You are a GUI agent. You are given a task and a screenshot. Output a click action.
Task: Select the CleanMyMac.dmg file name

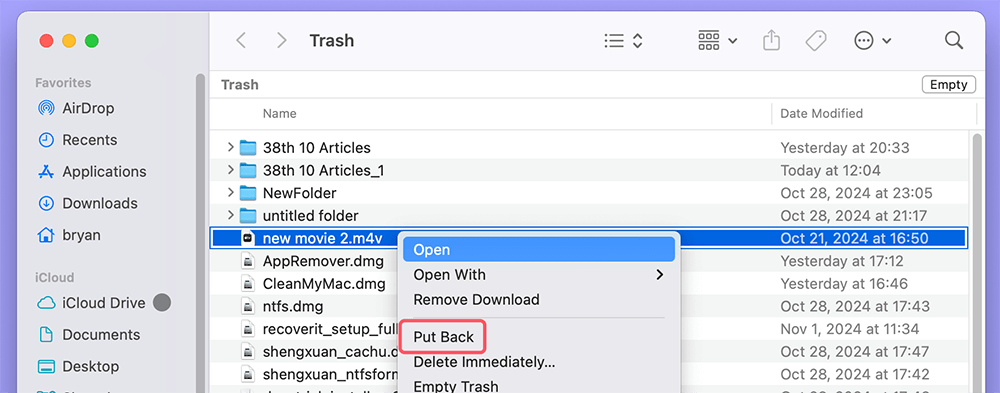324,283
